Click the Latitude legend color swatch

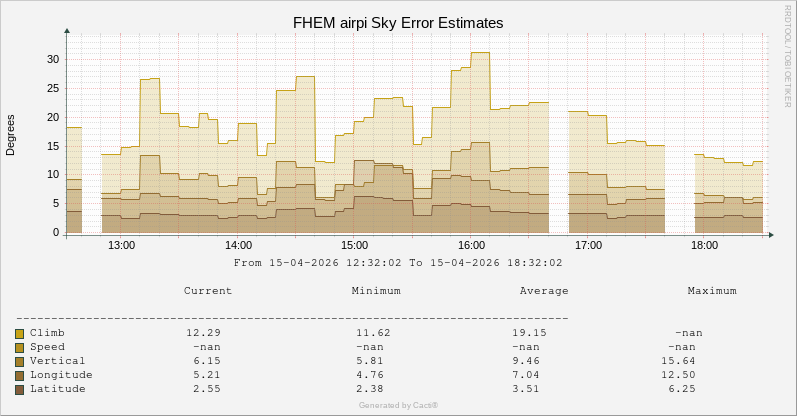(19, 389)
